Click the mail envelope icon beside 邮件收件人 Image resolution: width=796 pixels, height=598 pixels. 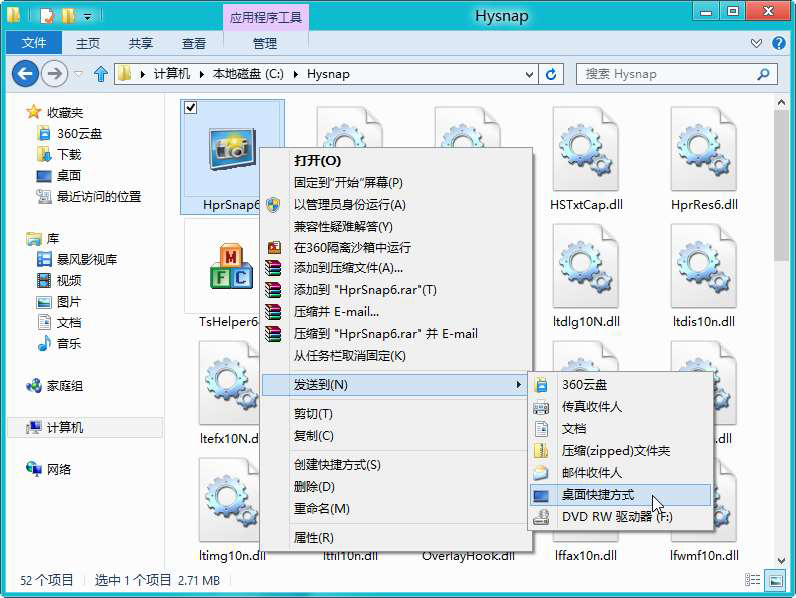(x=541, y=473)
